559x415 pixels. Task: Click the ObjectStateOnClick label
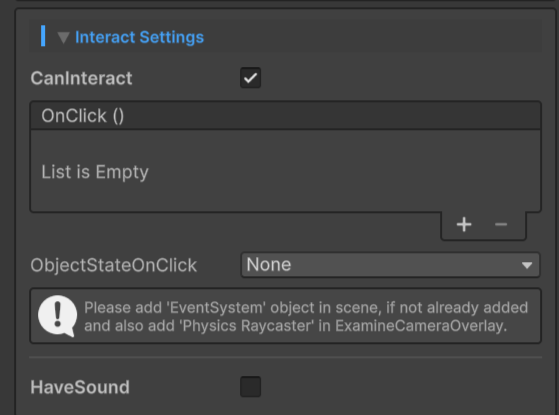point(114,265)
